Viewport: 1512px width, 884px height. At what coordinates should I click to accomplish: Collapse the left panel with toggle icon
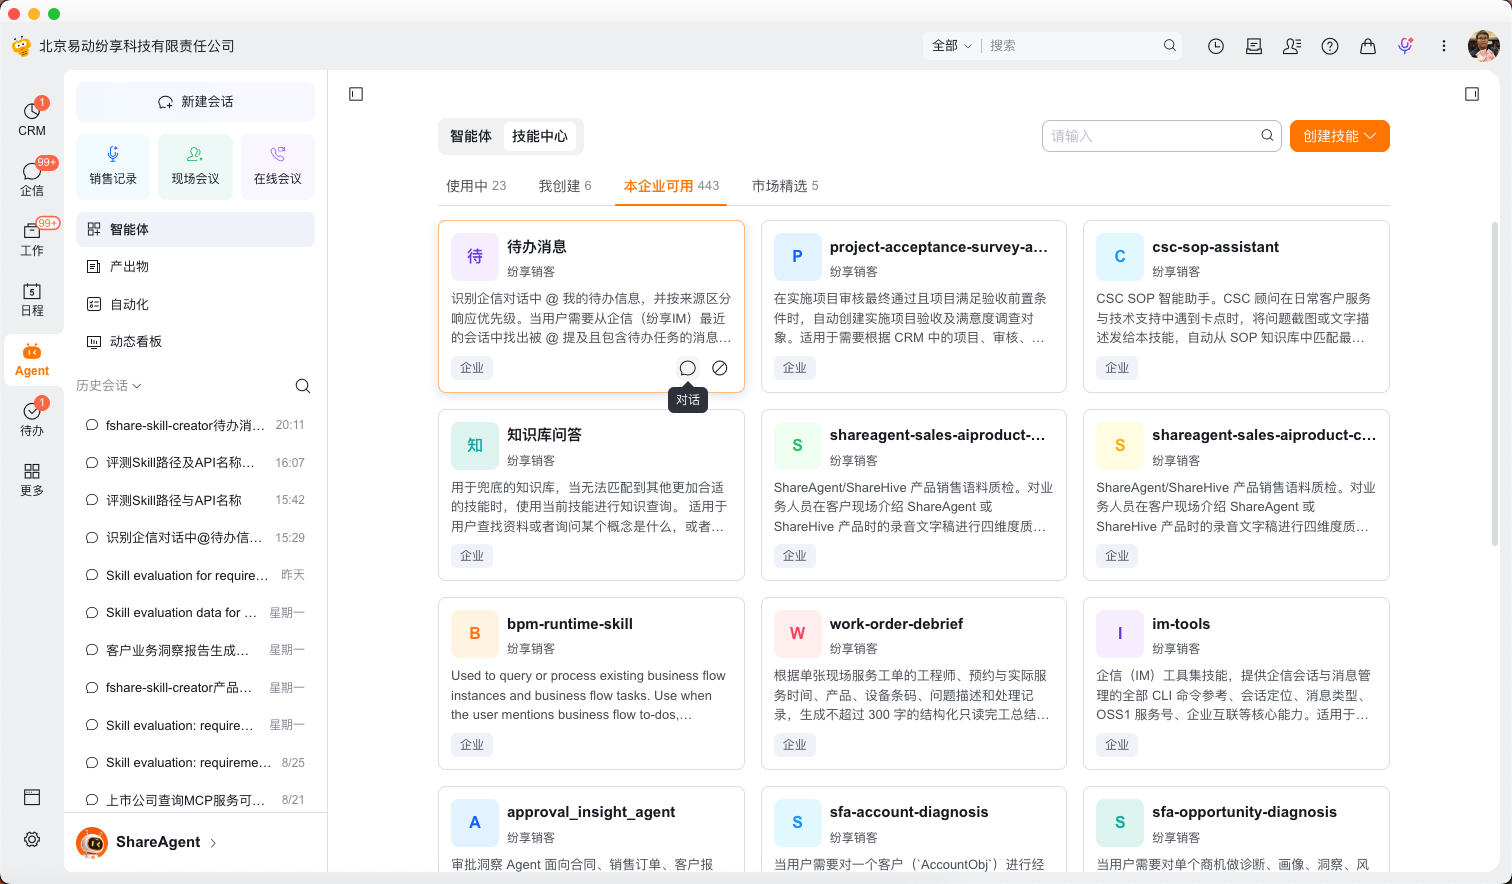point(356,94)
